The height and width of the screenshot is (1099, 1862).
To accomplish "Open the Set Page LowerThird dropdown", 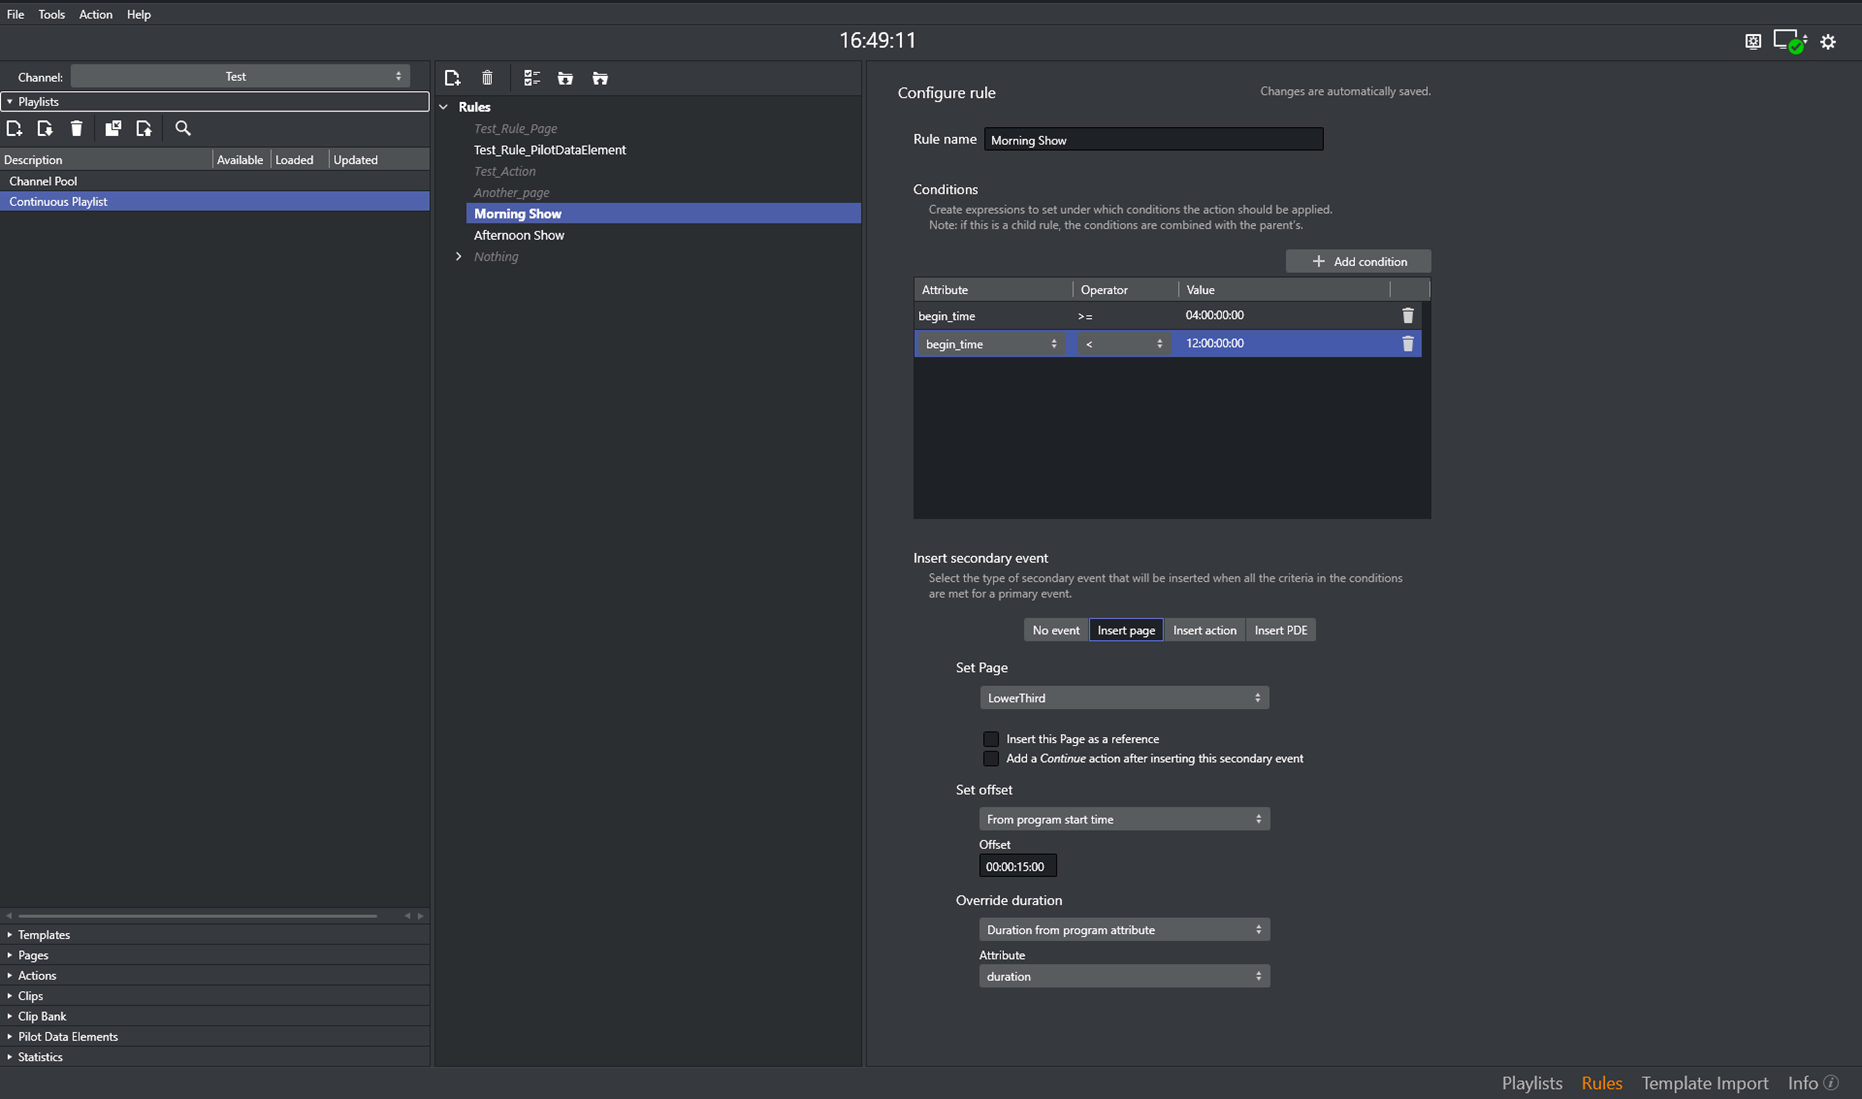I will (x=1123, y=698).
